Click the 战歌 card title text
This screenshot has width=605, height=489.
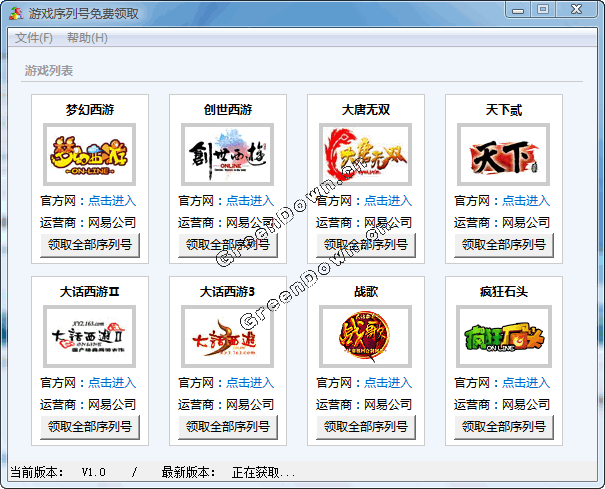pos(366,292)
